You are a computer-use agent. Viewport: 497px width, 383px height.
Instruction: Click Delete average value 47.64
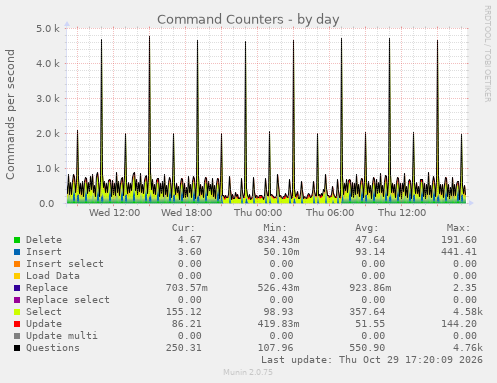click(370, 240)
